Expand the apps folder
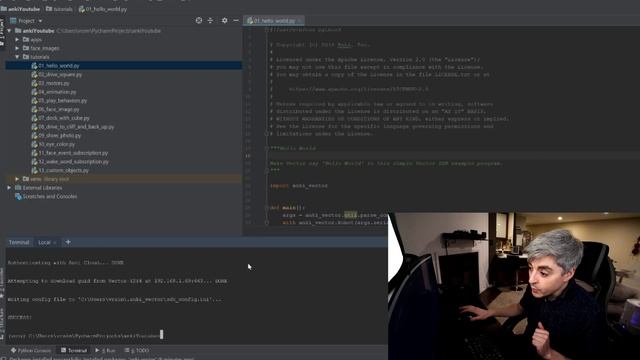Viewport: 640px width, 360px height. tap(17, 40)
